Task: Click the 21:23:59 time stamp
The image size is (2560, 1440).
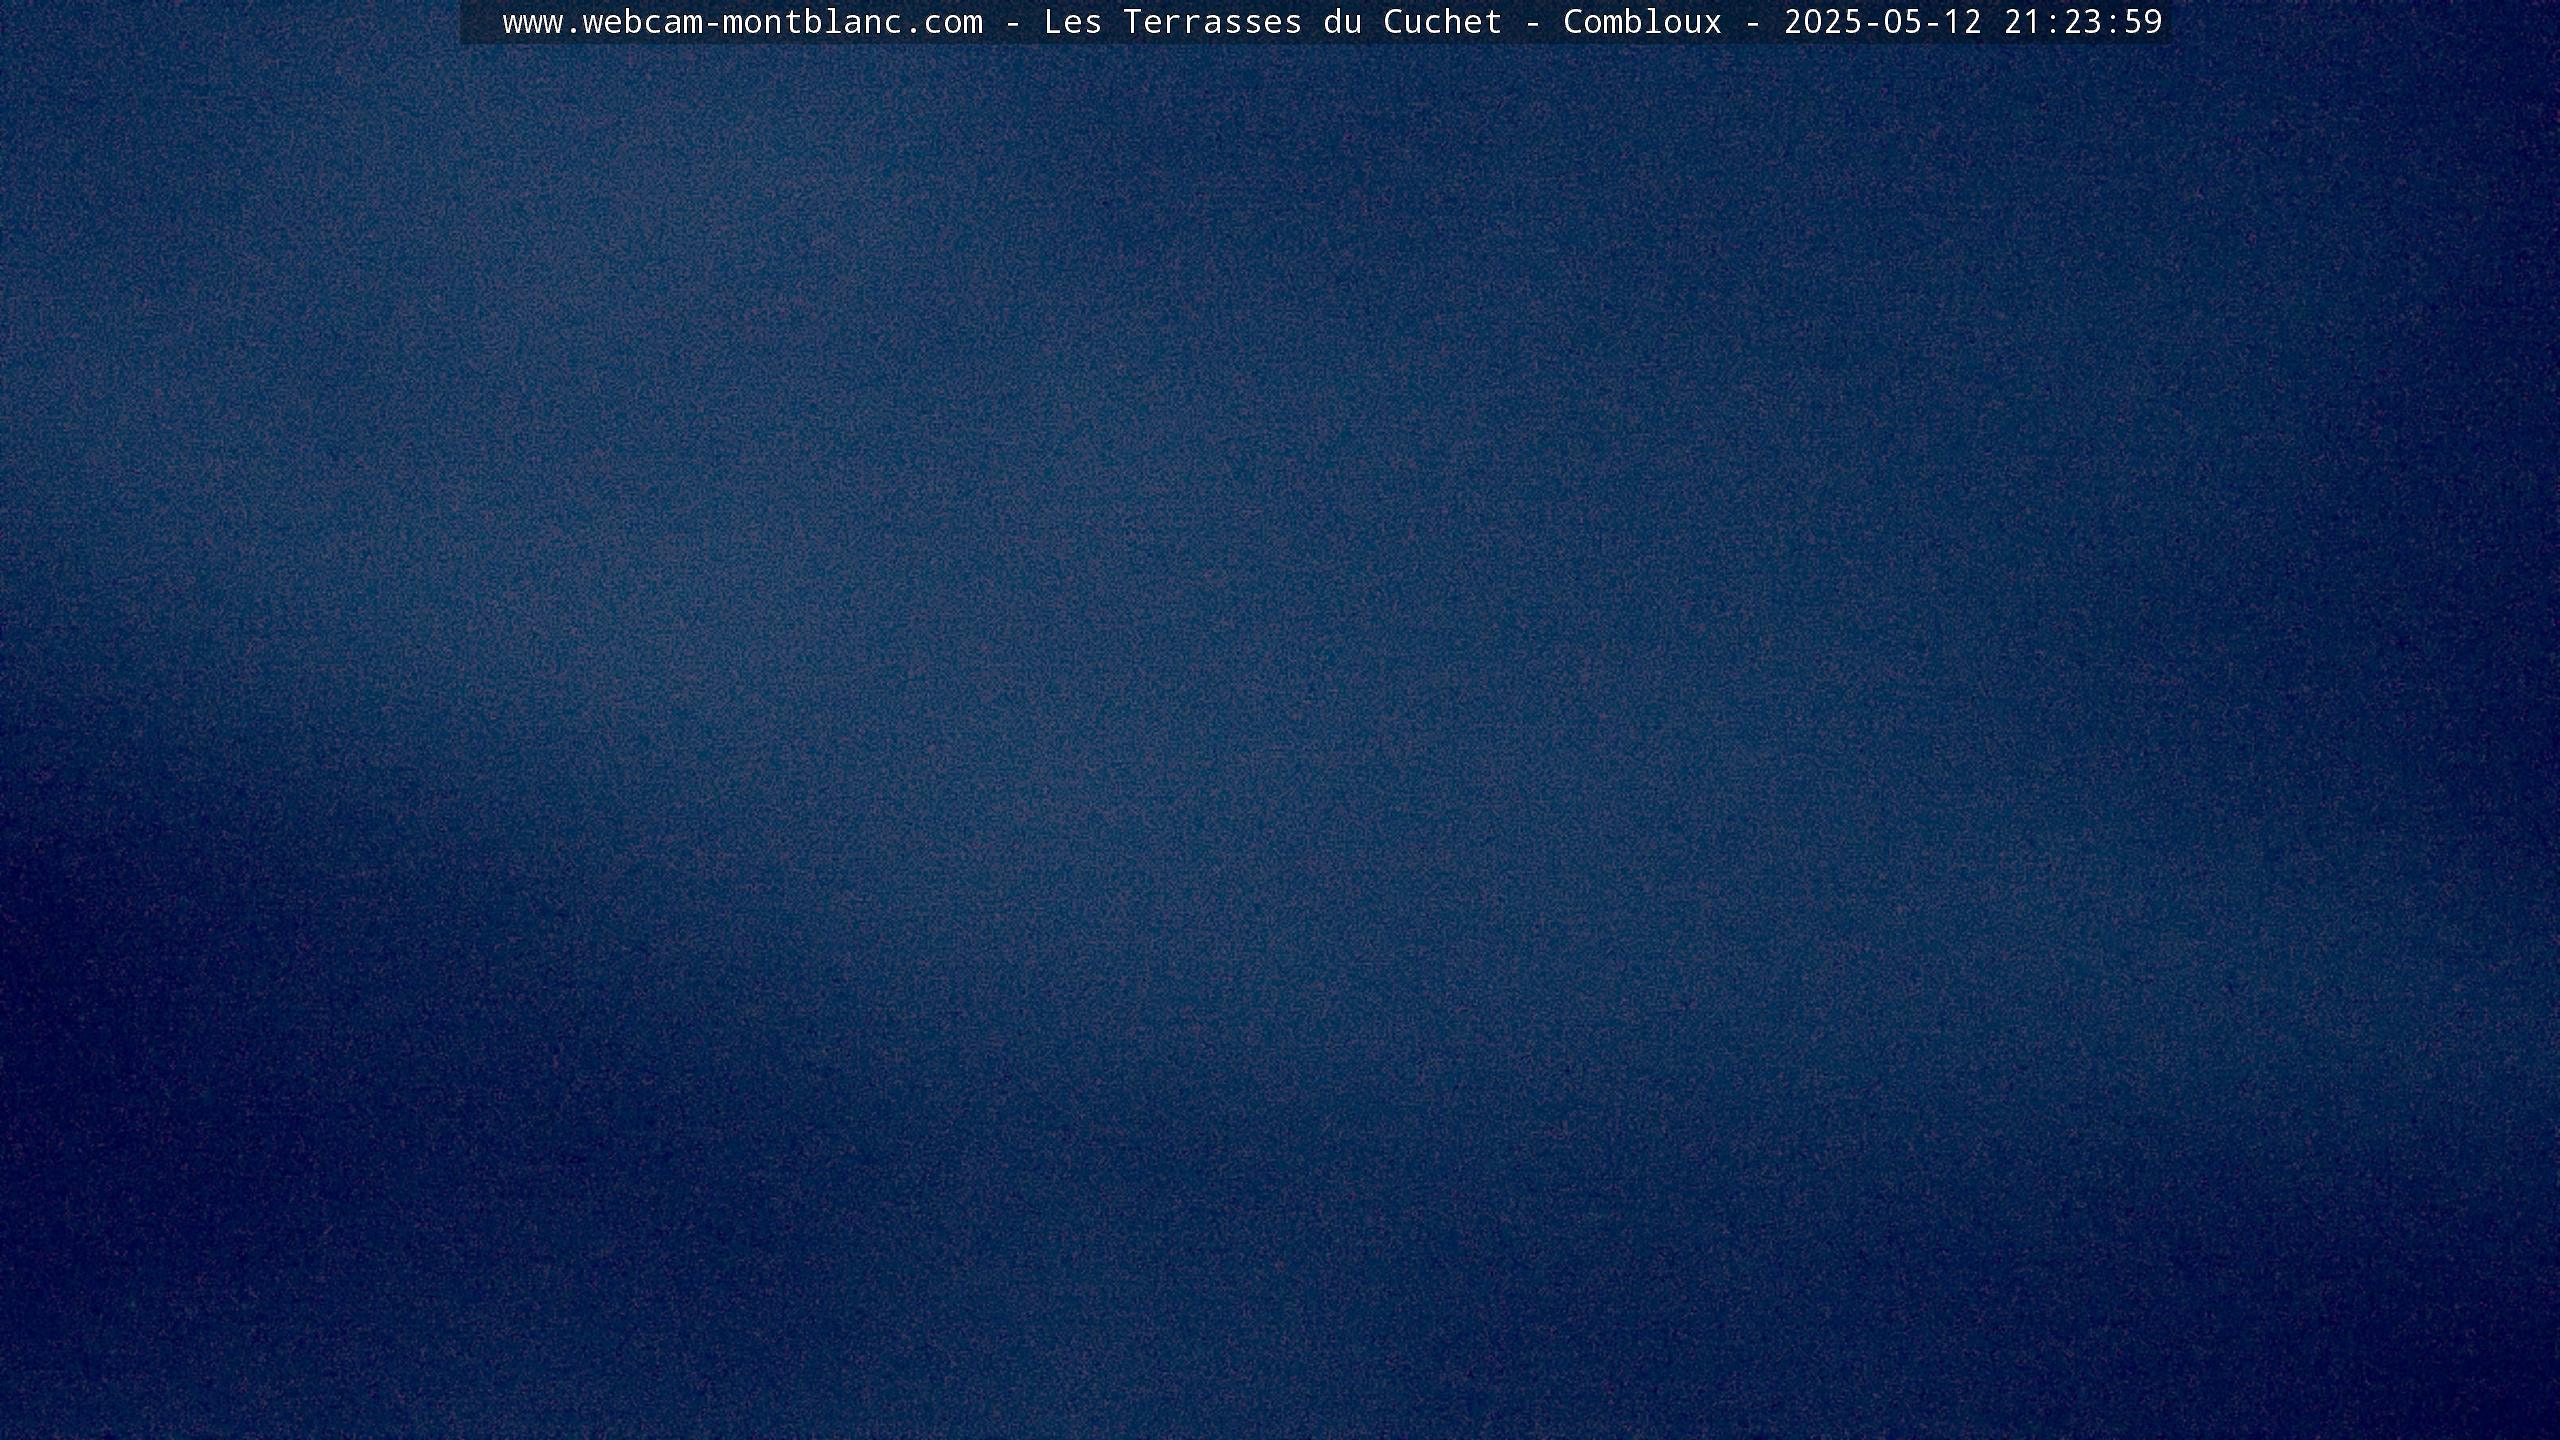Action: coord(2083,22)
